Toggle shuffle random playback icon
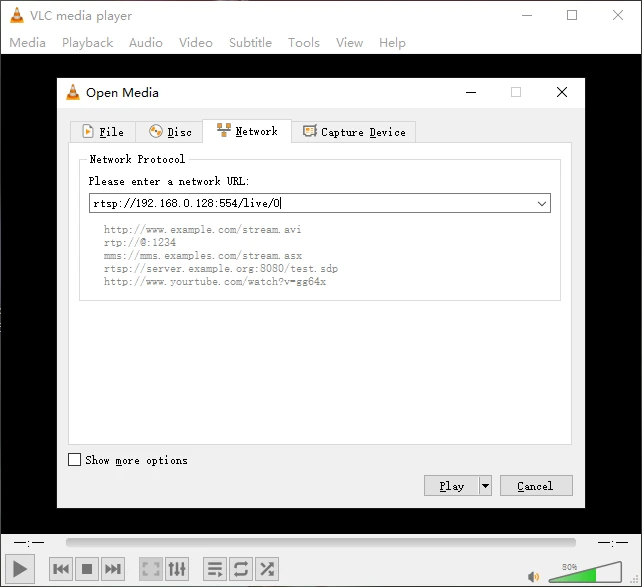642x587 pixels. [267, 569]
